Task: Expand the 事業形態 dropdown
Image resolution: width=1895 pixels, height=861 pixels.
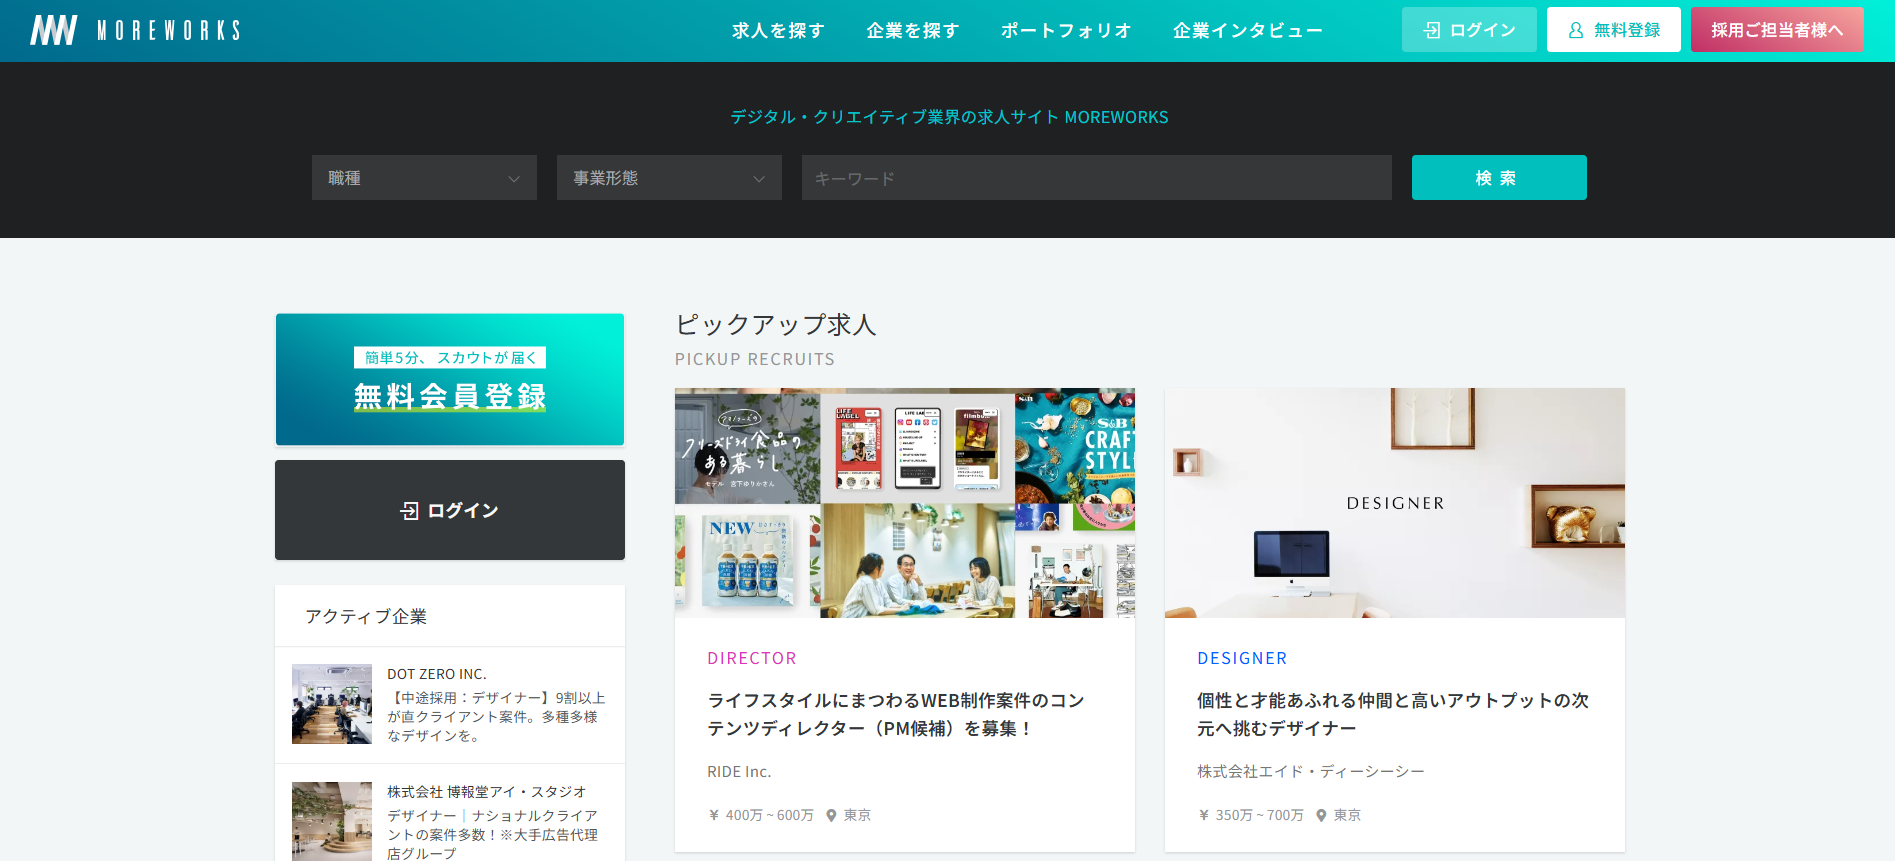Action: [669, 178]
